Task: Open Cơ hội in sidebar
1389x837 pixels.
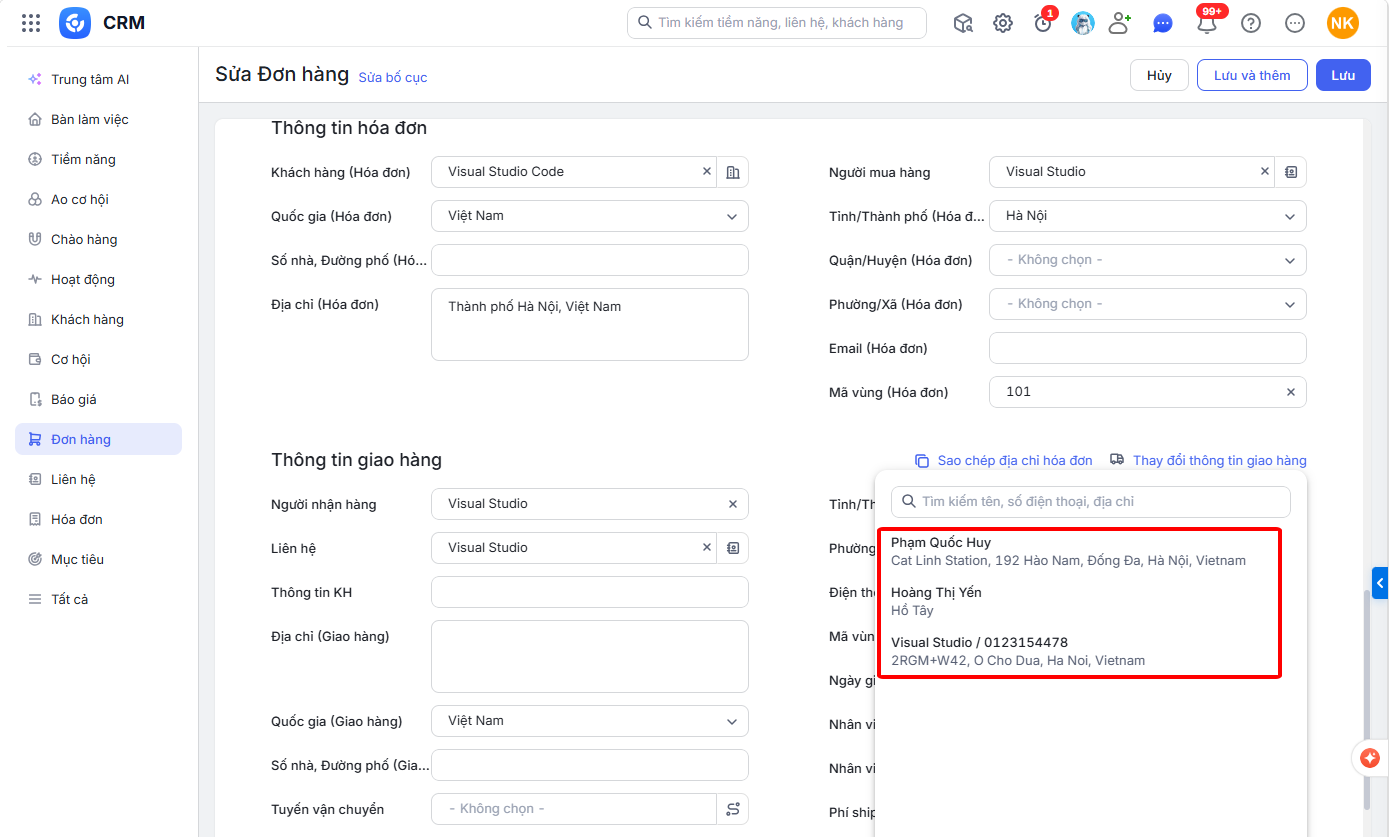Action: tap(98, 359)
